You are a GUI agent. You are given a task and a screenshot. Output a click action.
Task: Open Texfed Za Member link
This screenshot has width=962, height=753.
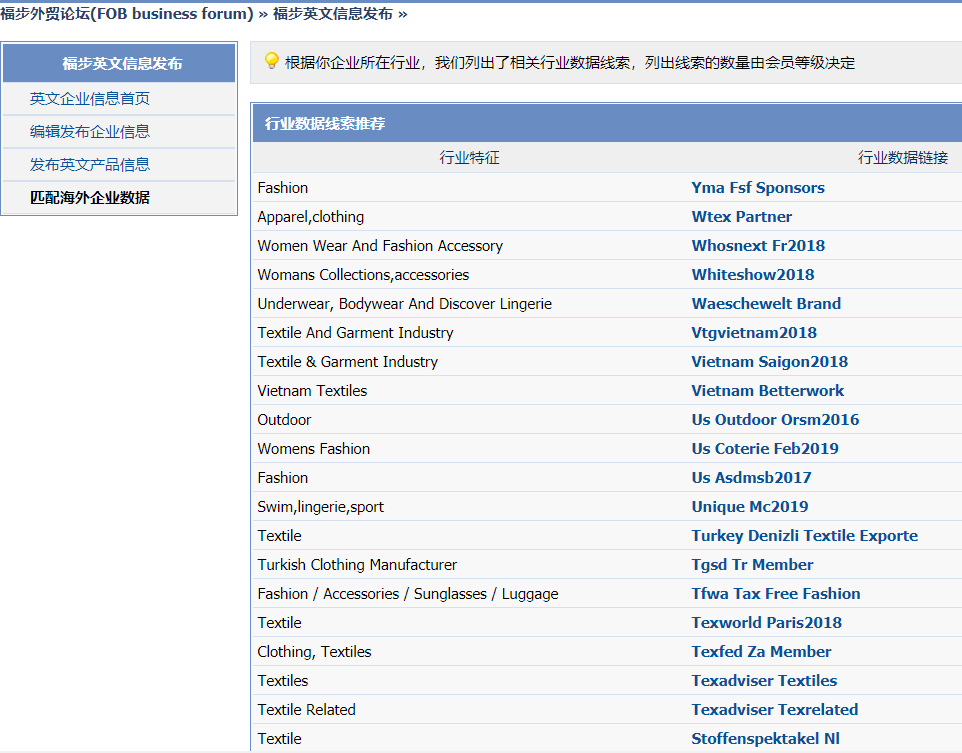pyautogui.click(x=761, y=652)
